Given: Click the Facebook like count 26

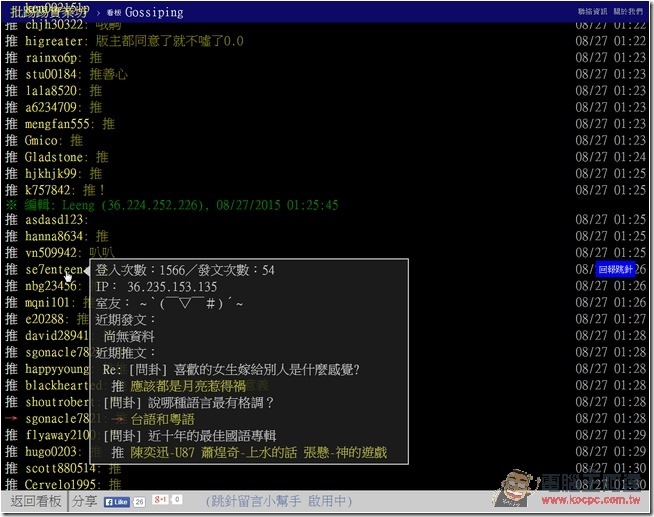Looking at the screenshot, I should tap(139, 502).
